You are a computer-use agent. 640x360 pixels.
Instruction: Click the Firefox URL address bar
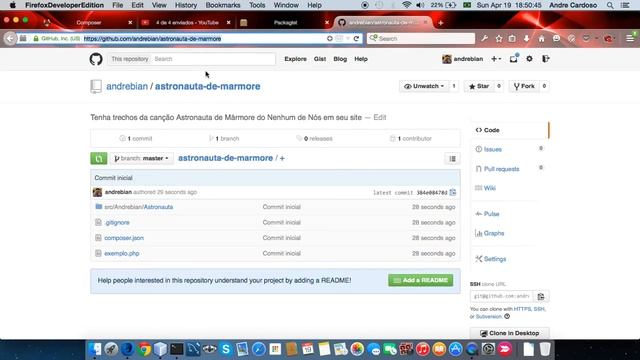pyautogui.click(x=204, y=38)
